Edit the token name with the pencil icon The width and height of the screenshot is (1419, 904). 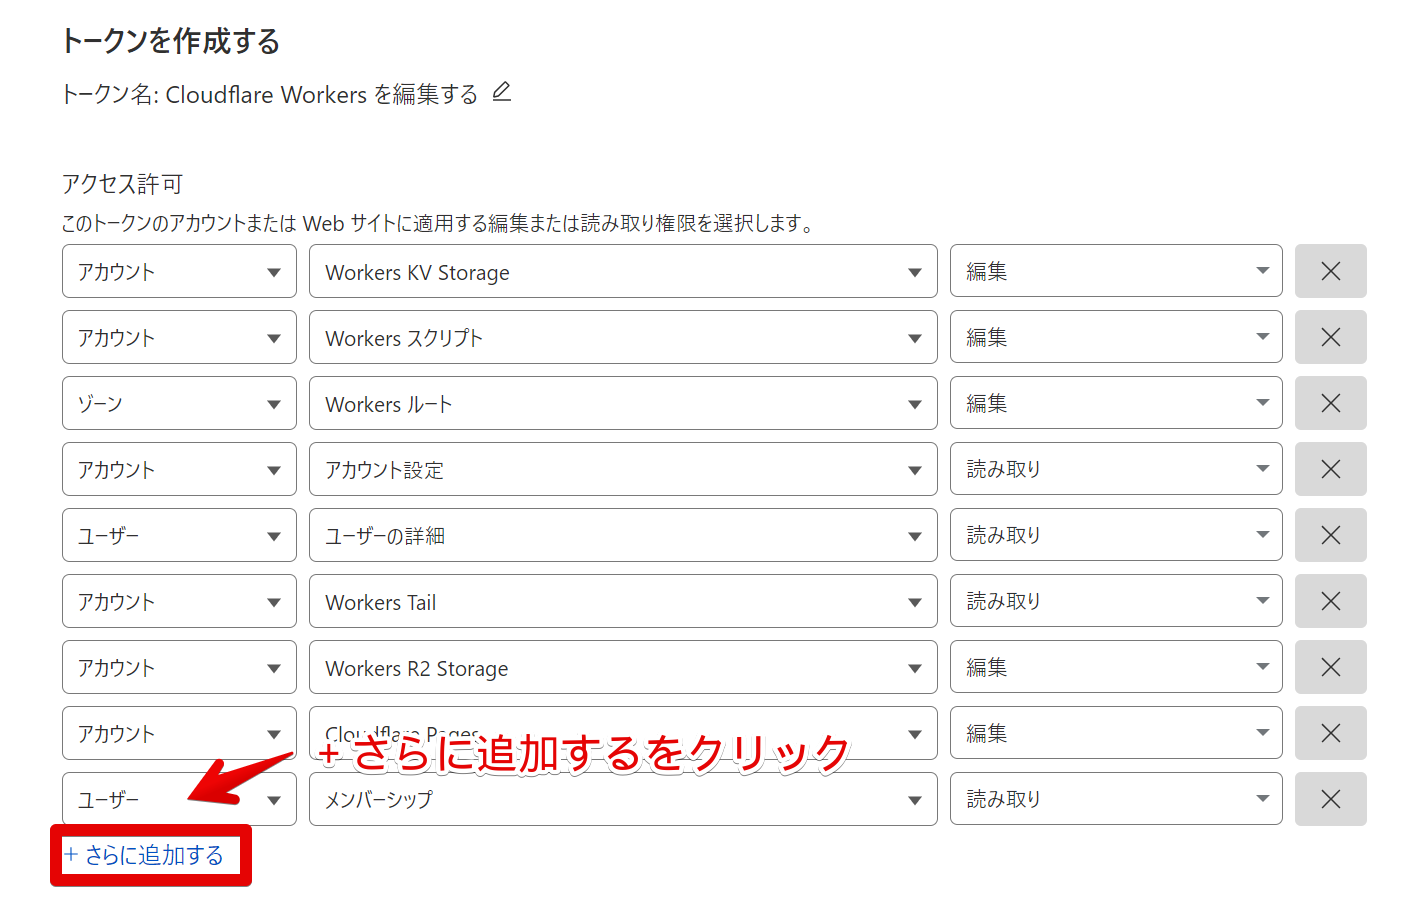501,92
